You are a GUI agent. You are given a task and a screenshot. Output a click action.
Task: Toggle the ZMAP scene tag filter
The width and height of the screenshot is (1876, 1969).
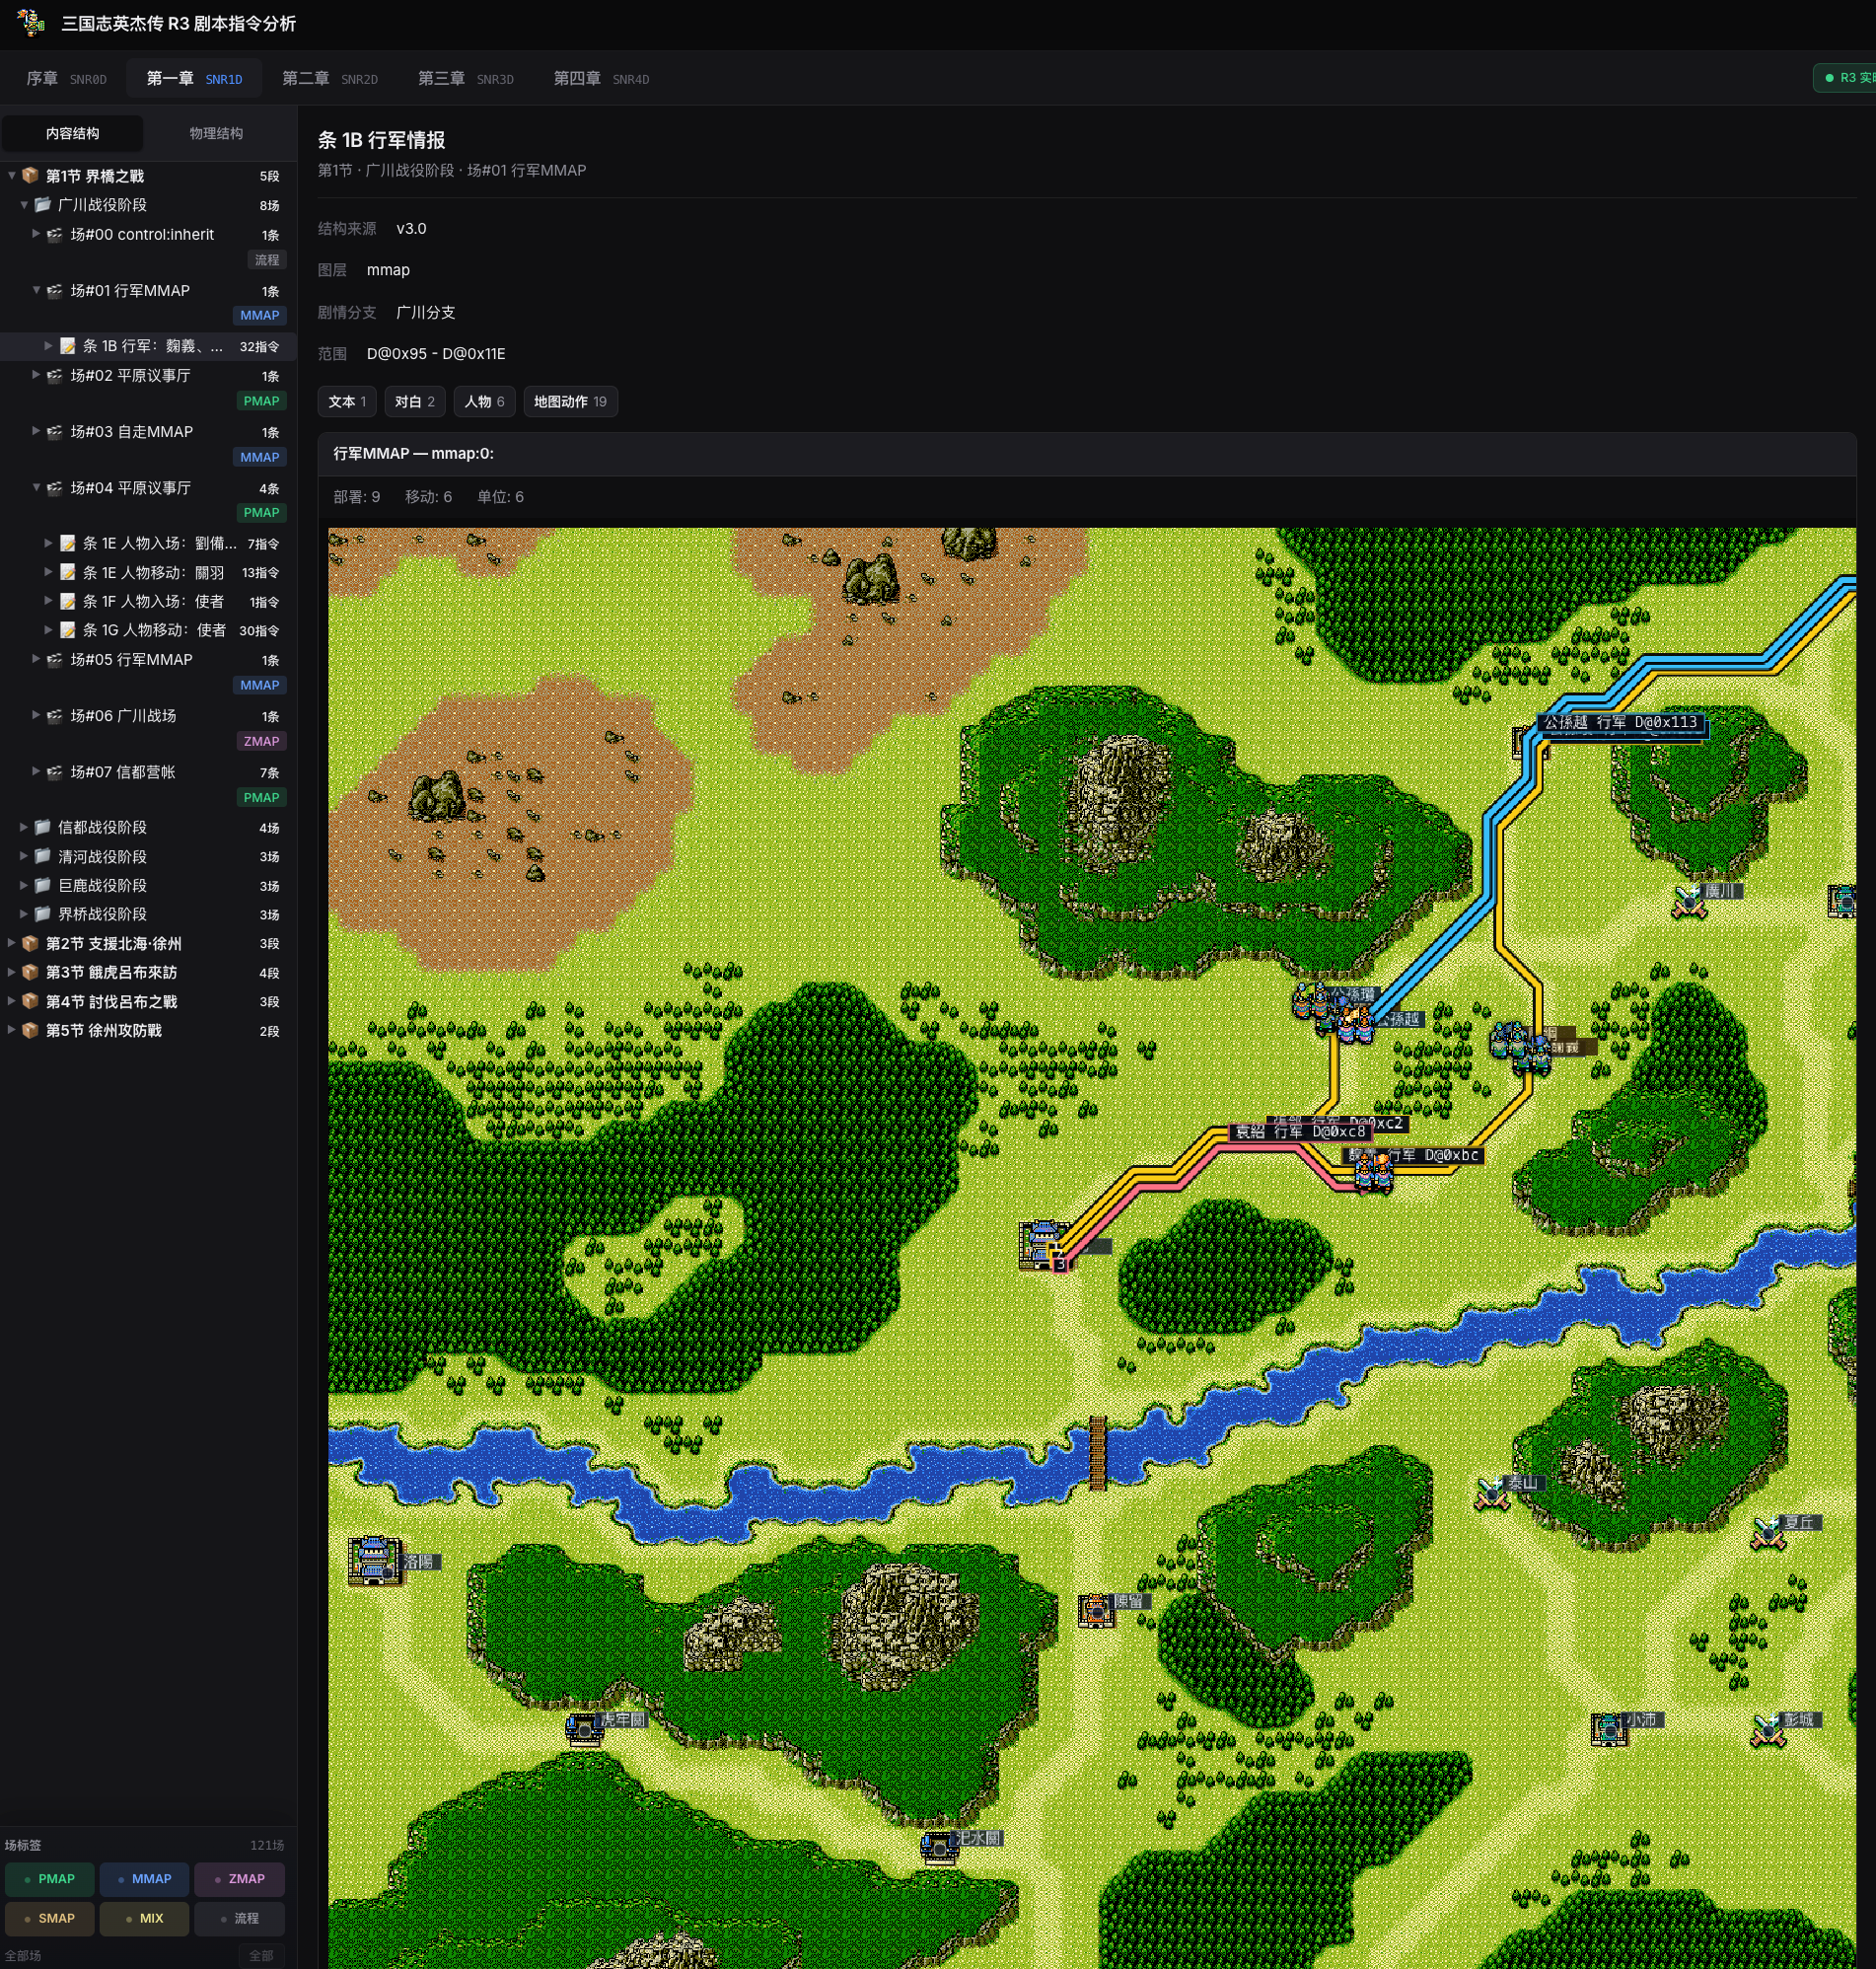point(239,1879)
